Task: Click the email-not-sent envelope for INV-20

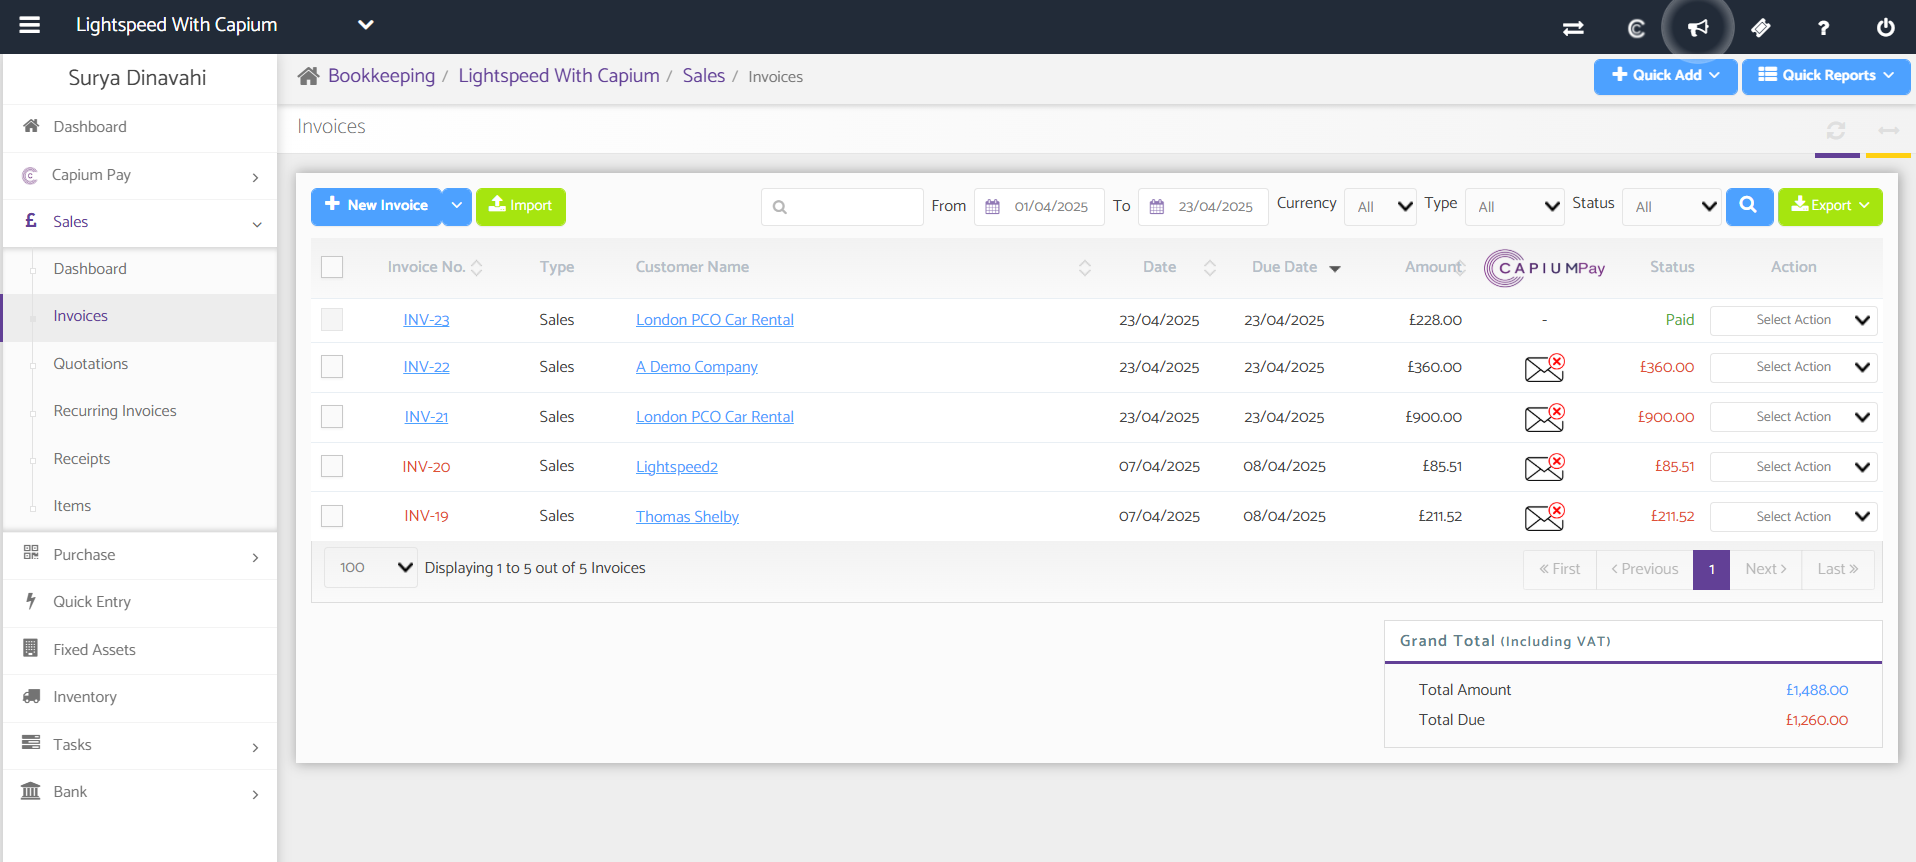Action: [x=1545, y=467]
